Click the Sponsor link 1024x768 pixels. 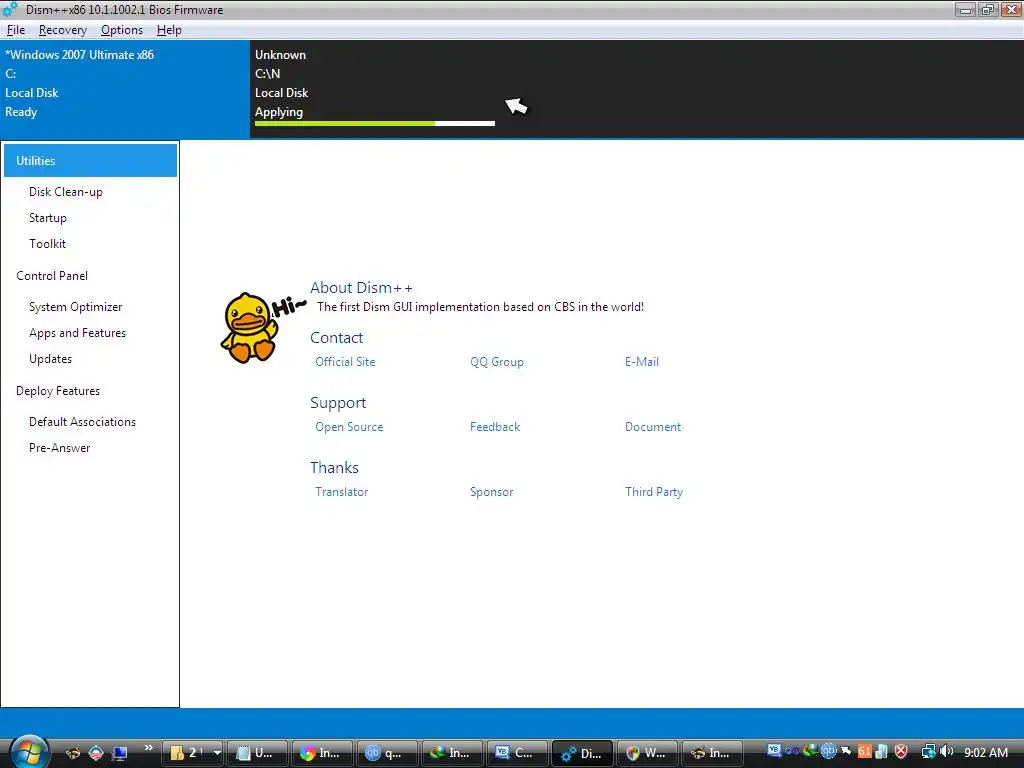(x=492, y=492)
